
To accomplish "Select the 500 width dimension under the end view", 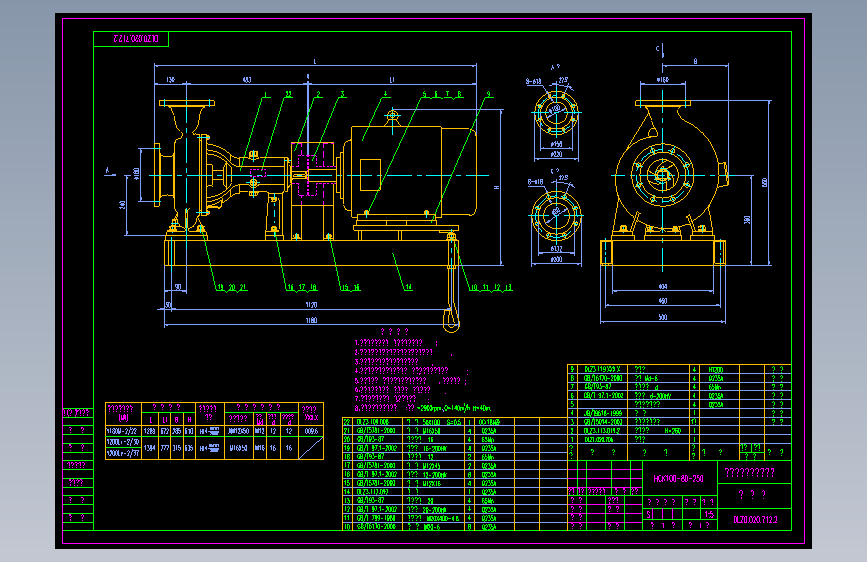I will 662,317.
